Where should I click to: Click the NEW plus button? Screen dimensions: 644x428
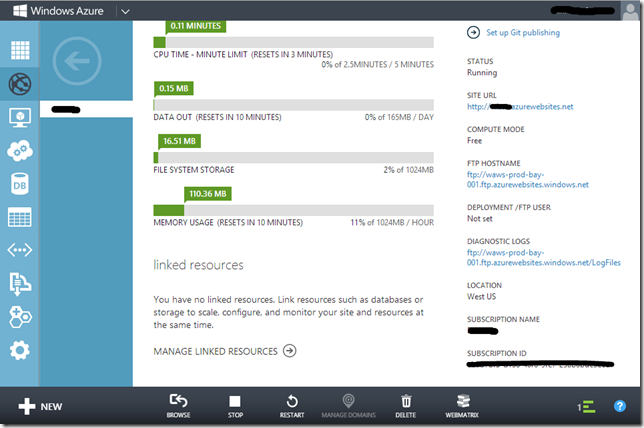[40, 407]
